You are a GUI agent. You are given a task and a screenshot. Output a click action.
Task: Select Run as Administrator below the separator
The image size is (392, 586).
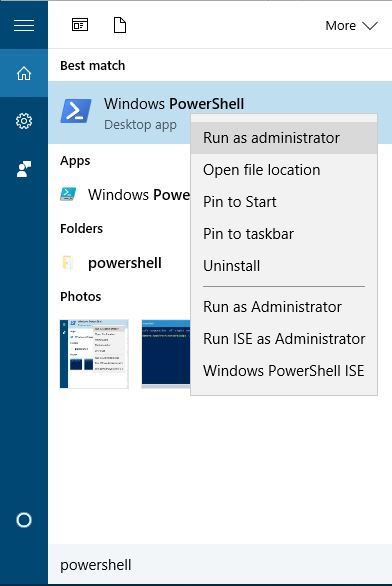coord(284,307)
